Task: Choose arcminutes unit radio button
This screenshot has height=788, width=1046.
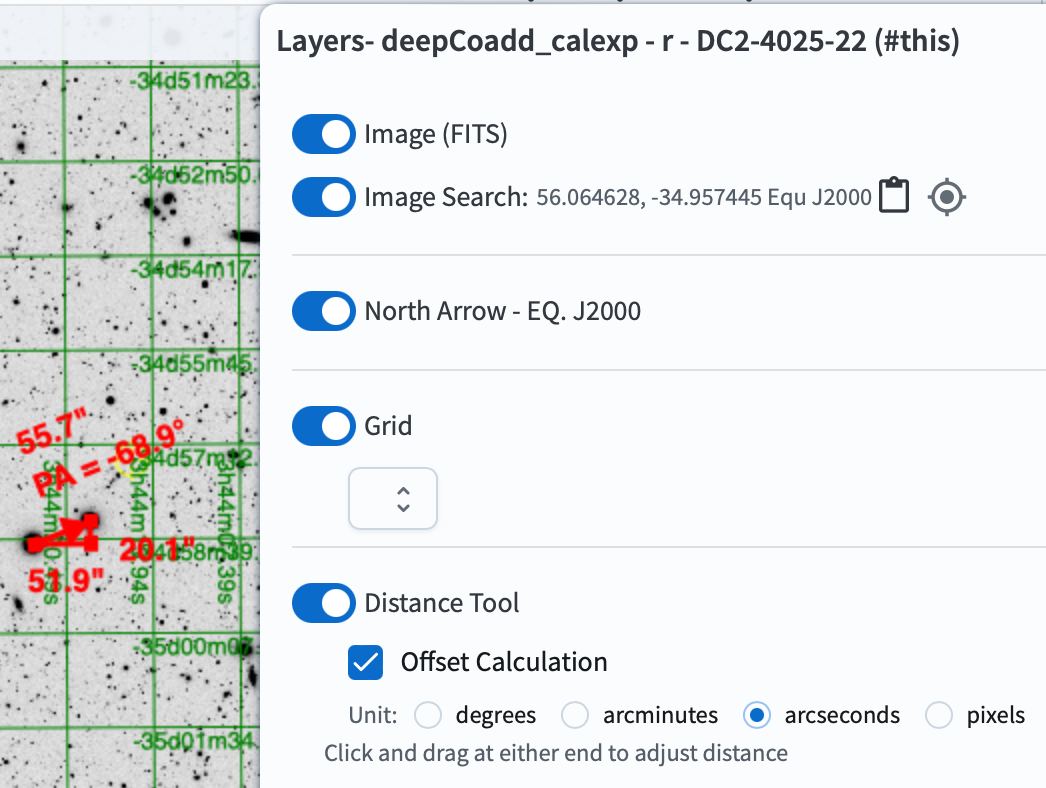Action: pyautogui.click(x=575, y=716)
